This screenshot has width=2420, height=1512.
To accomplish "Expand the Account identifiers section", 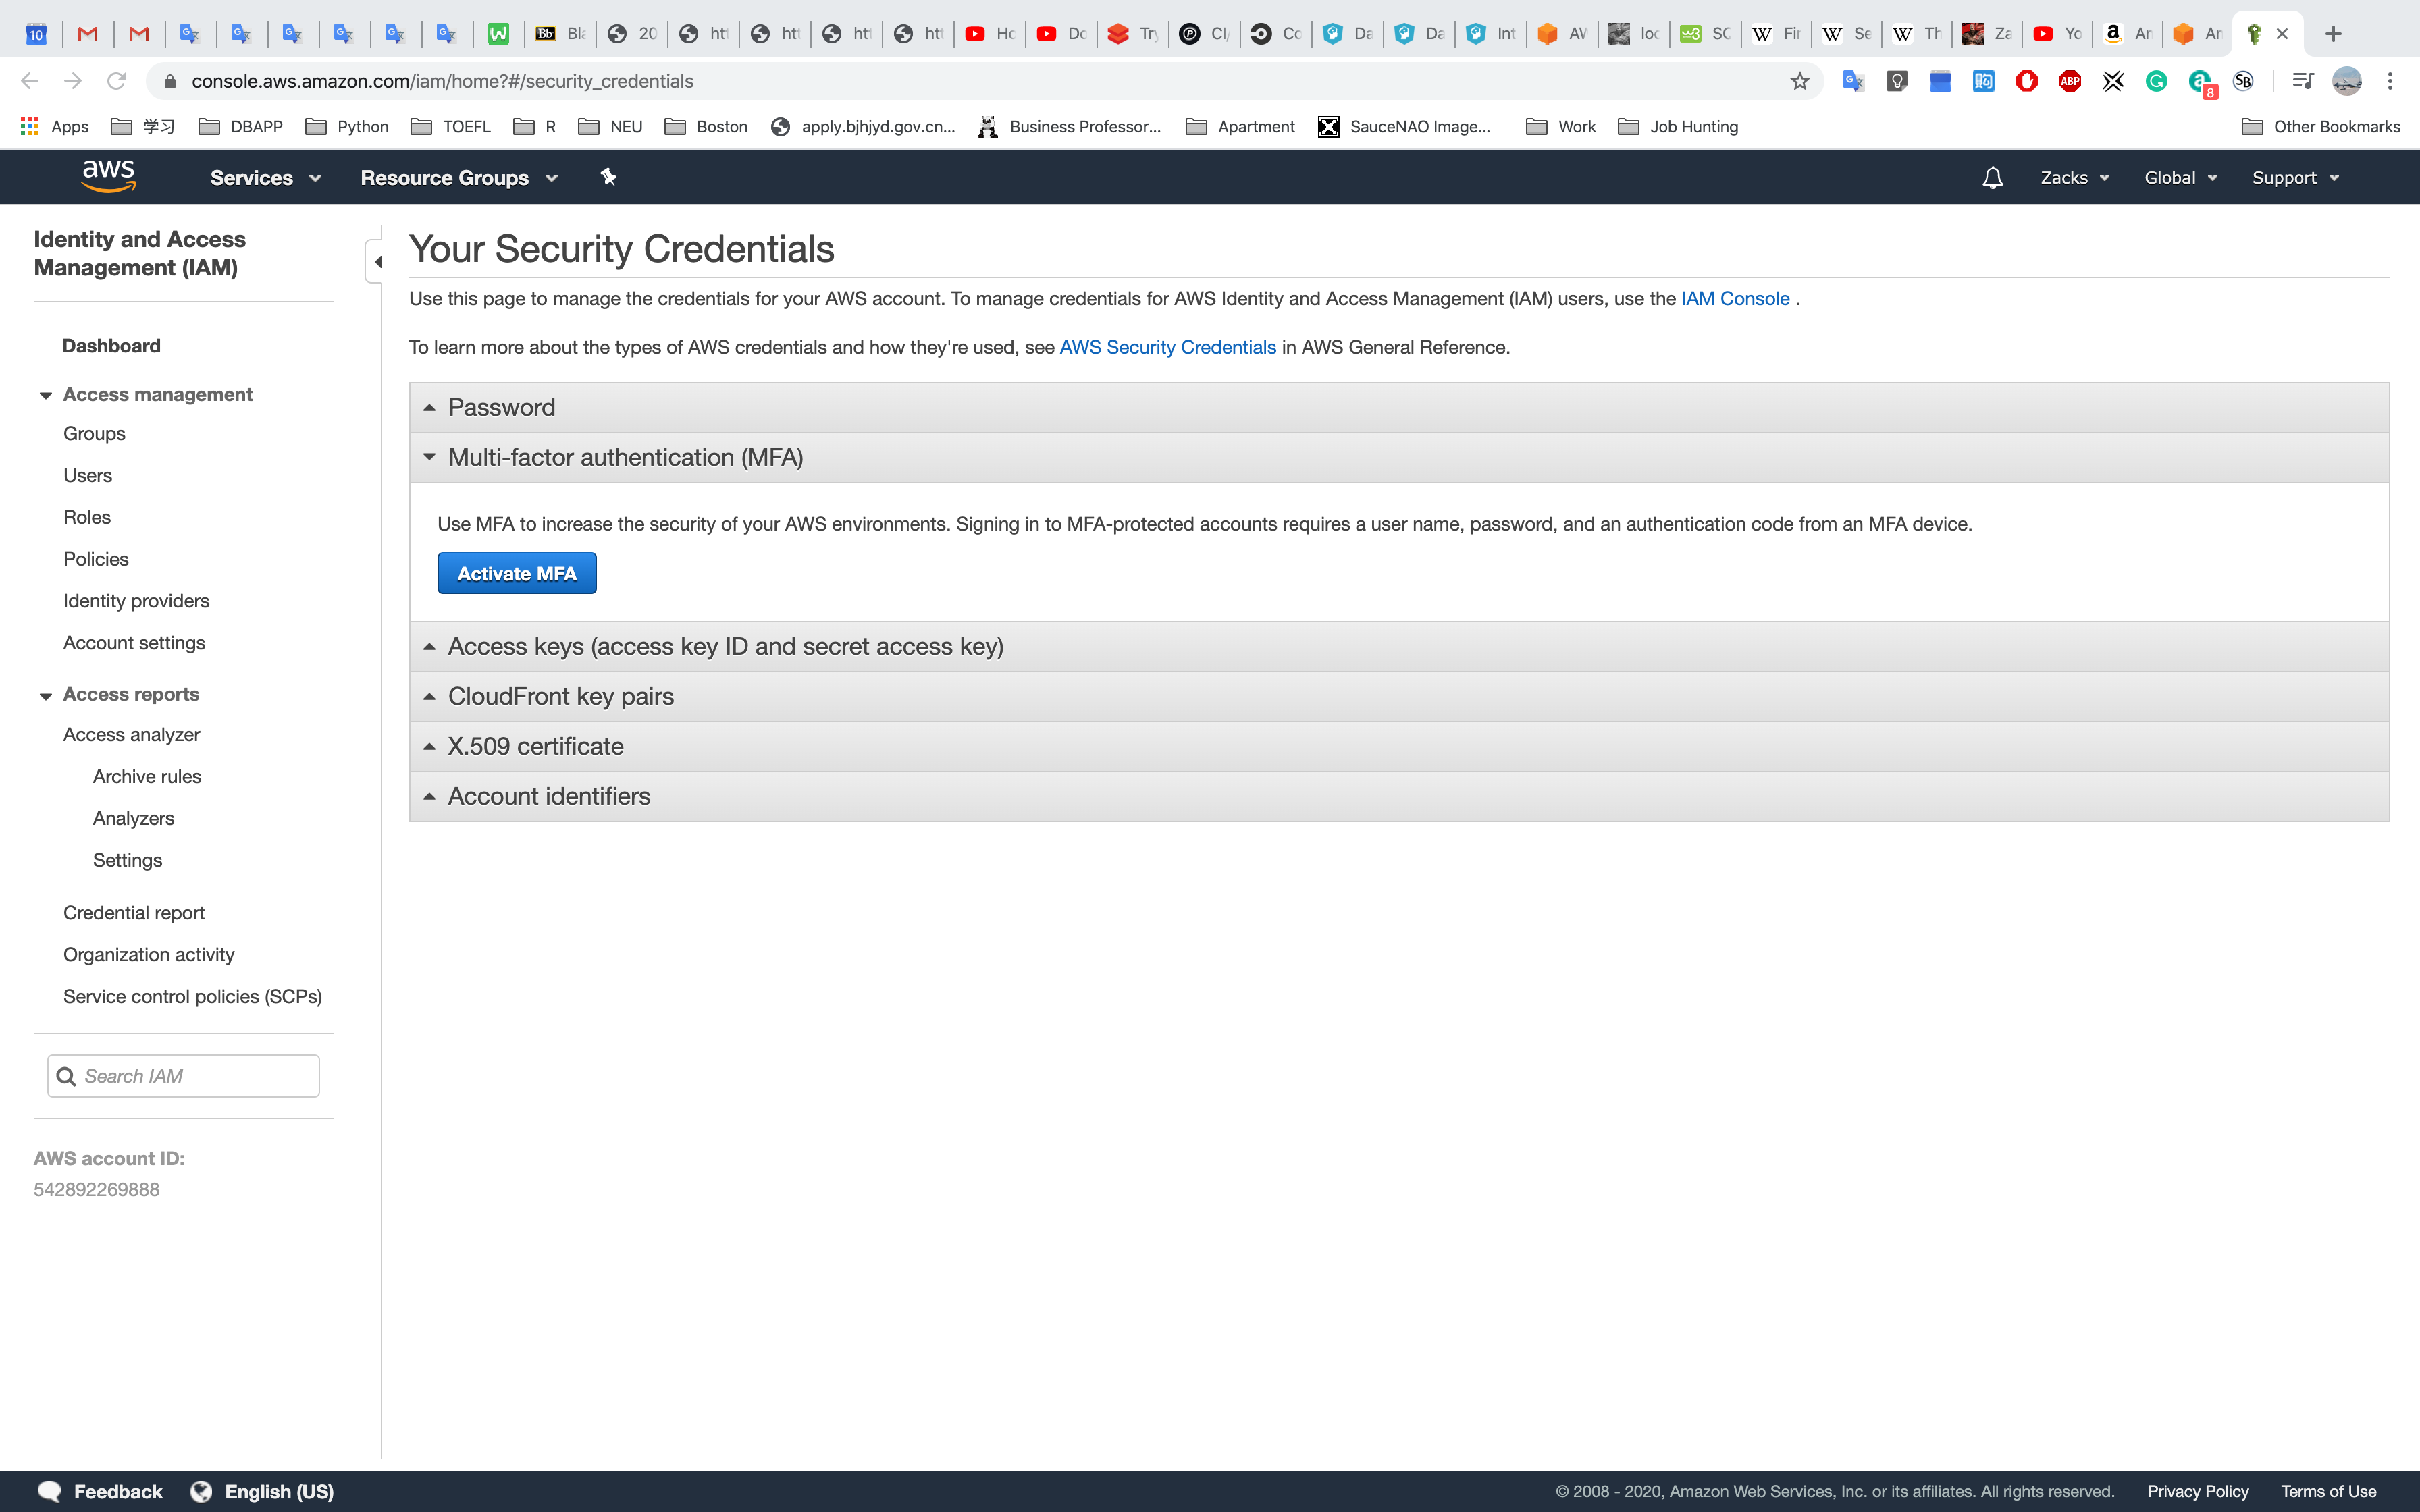I will (x=549, y=796).
